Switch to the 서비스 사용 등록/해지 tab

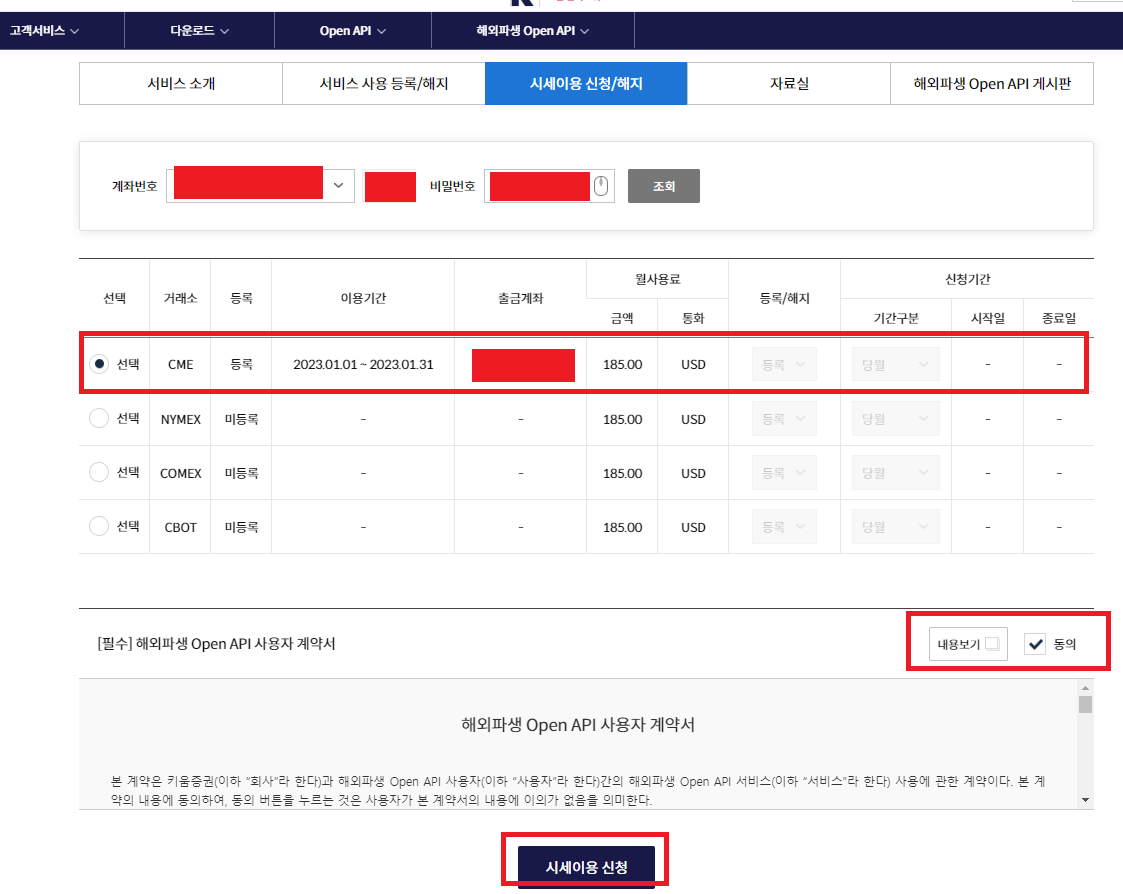pos(383,83)
